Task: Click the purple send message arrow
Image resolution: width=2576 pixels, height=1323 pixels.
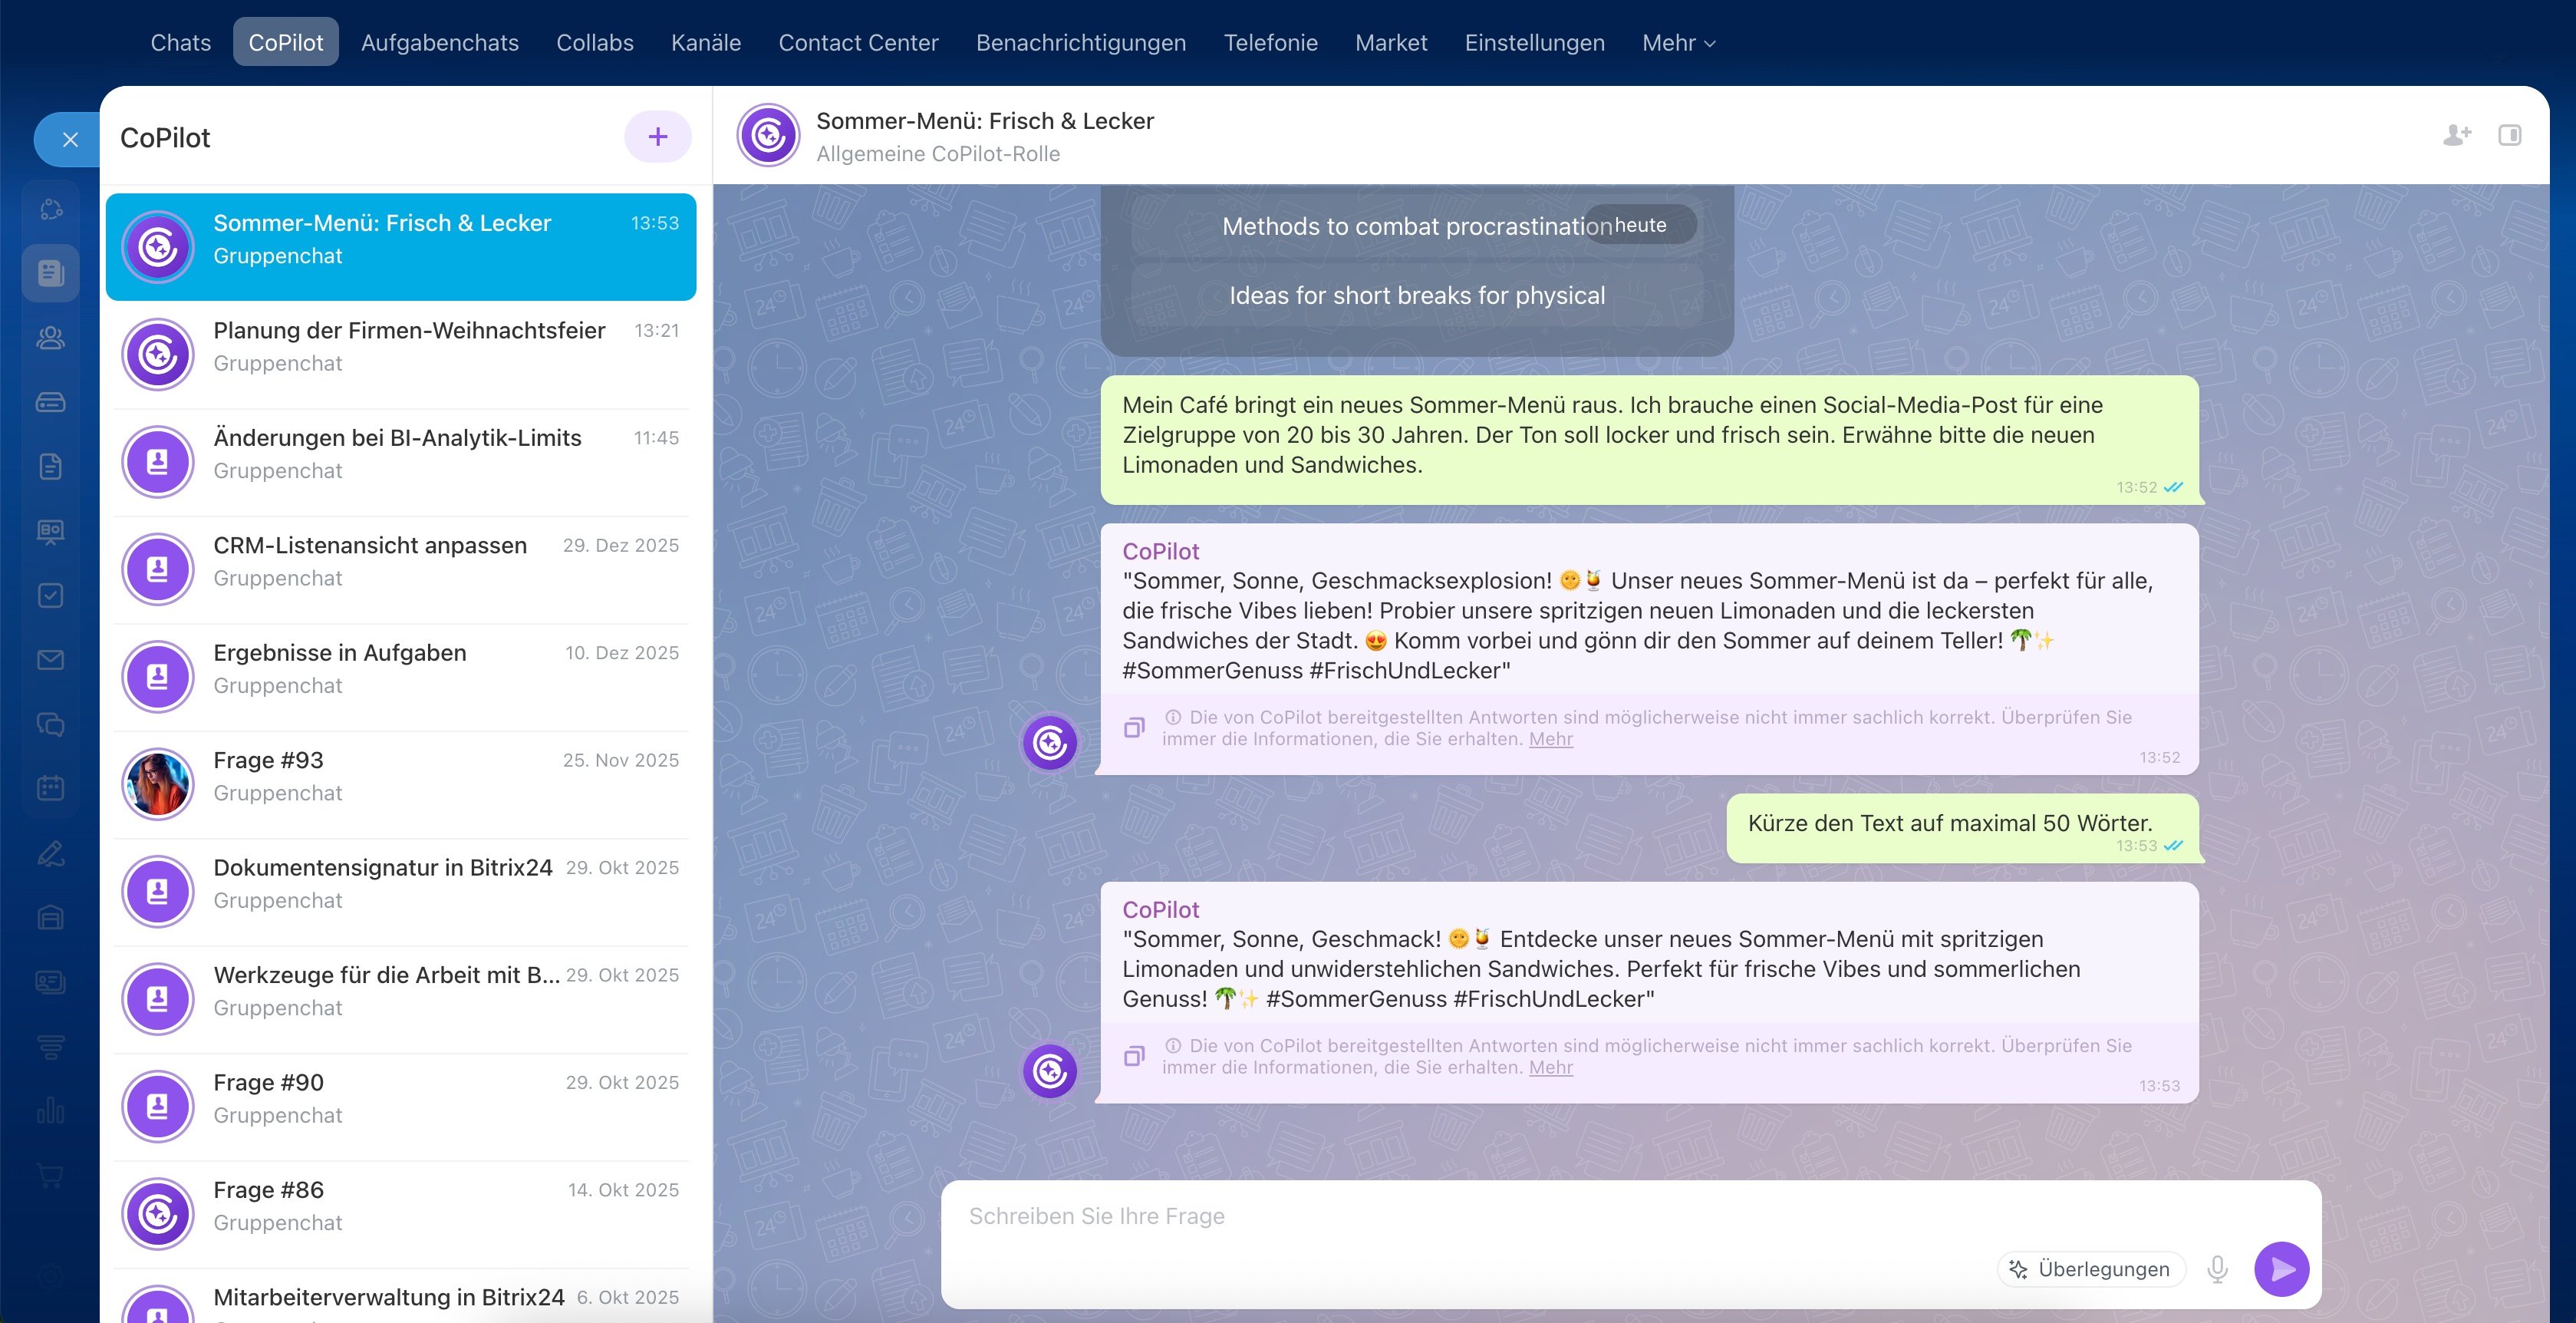Action: (x=2281, y=1268)
